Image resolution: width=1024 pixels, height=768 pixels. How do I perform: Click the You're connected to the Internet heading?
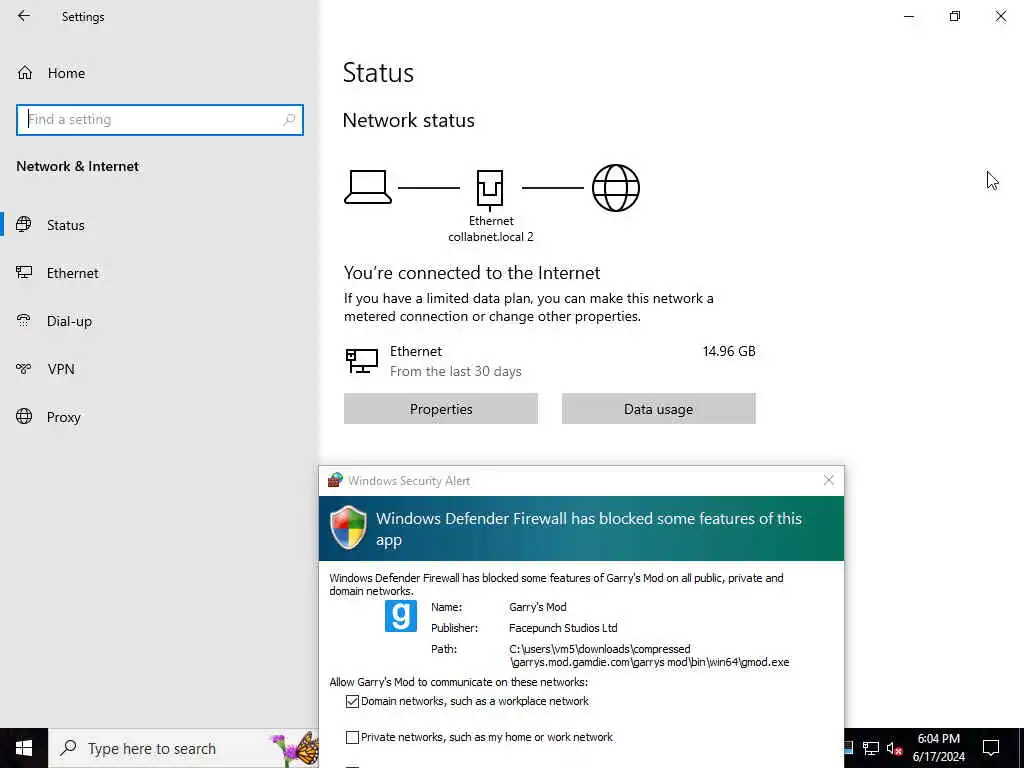472,273
